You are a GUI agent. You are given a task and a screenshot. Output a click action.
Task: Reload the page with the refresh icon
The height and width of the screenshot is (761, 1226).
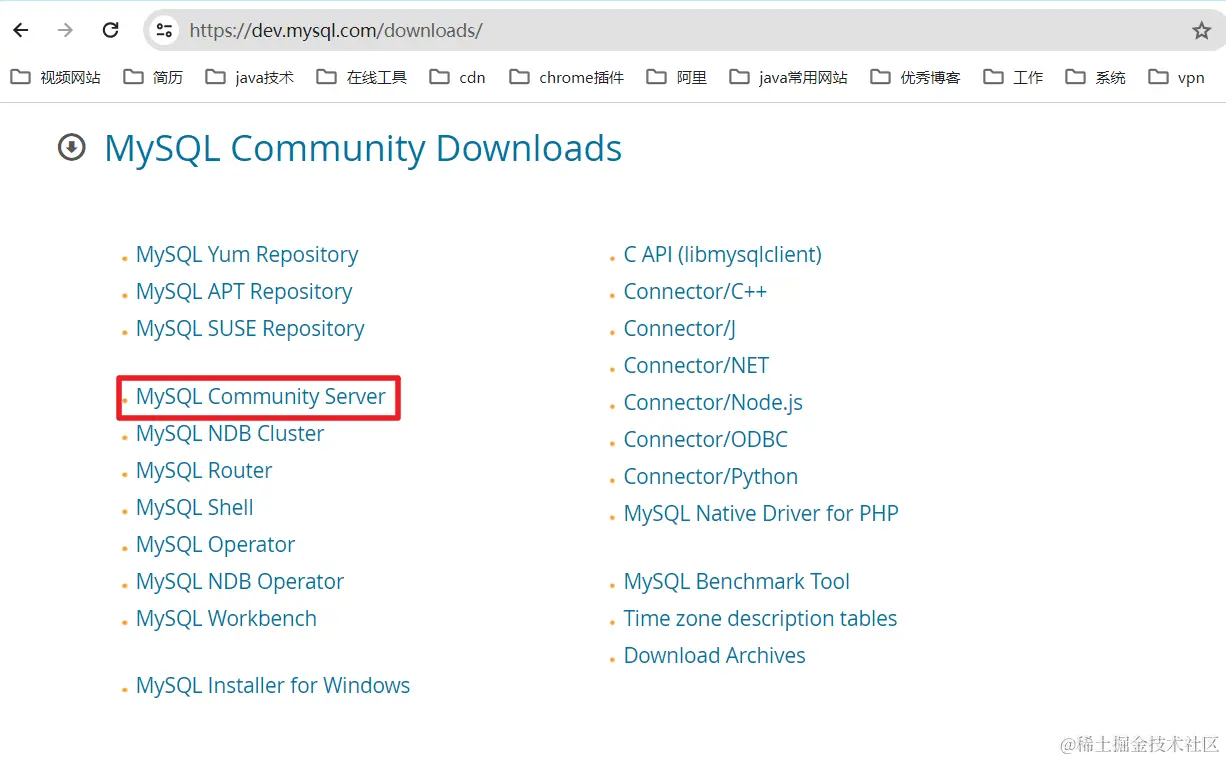click(111, 30)
